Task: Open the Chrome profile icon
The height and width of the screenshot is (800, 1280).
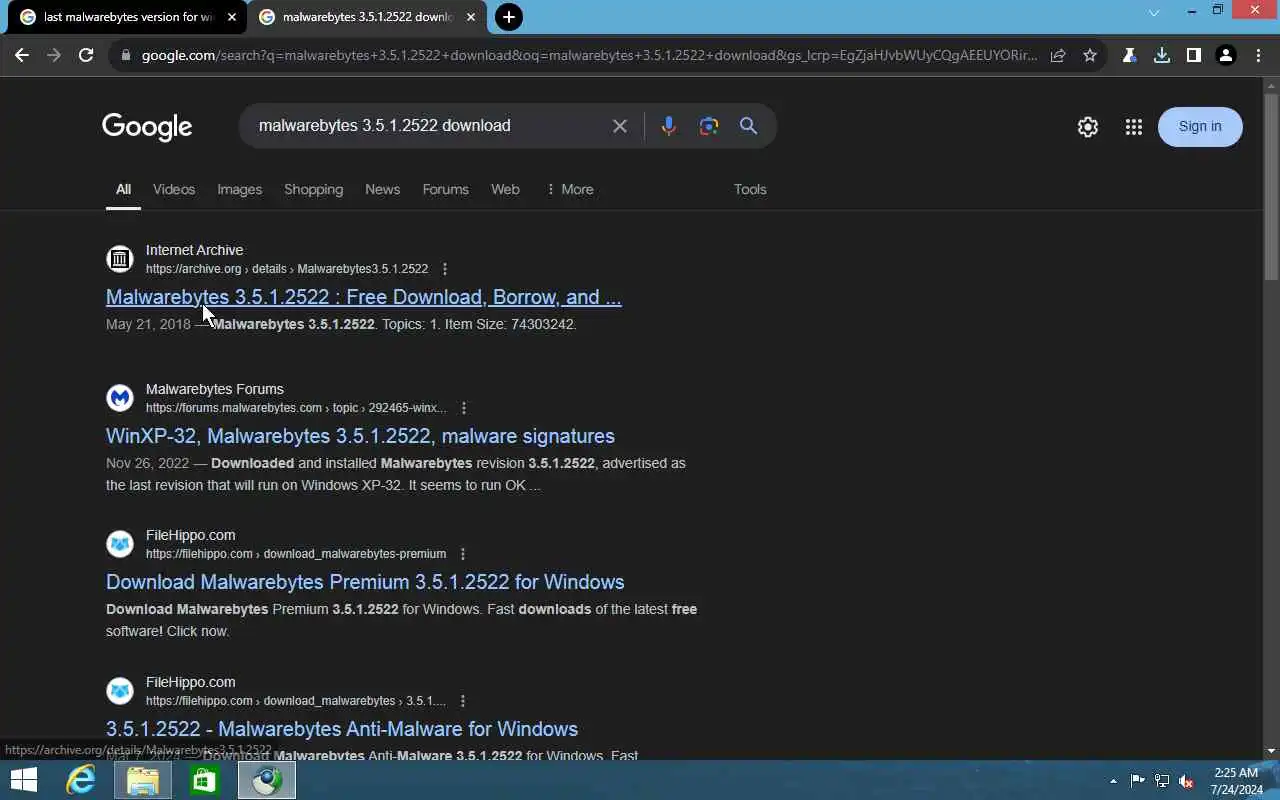Action: [1225, 56]
